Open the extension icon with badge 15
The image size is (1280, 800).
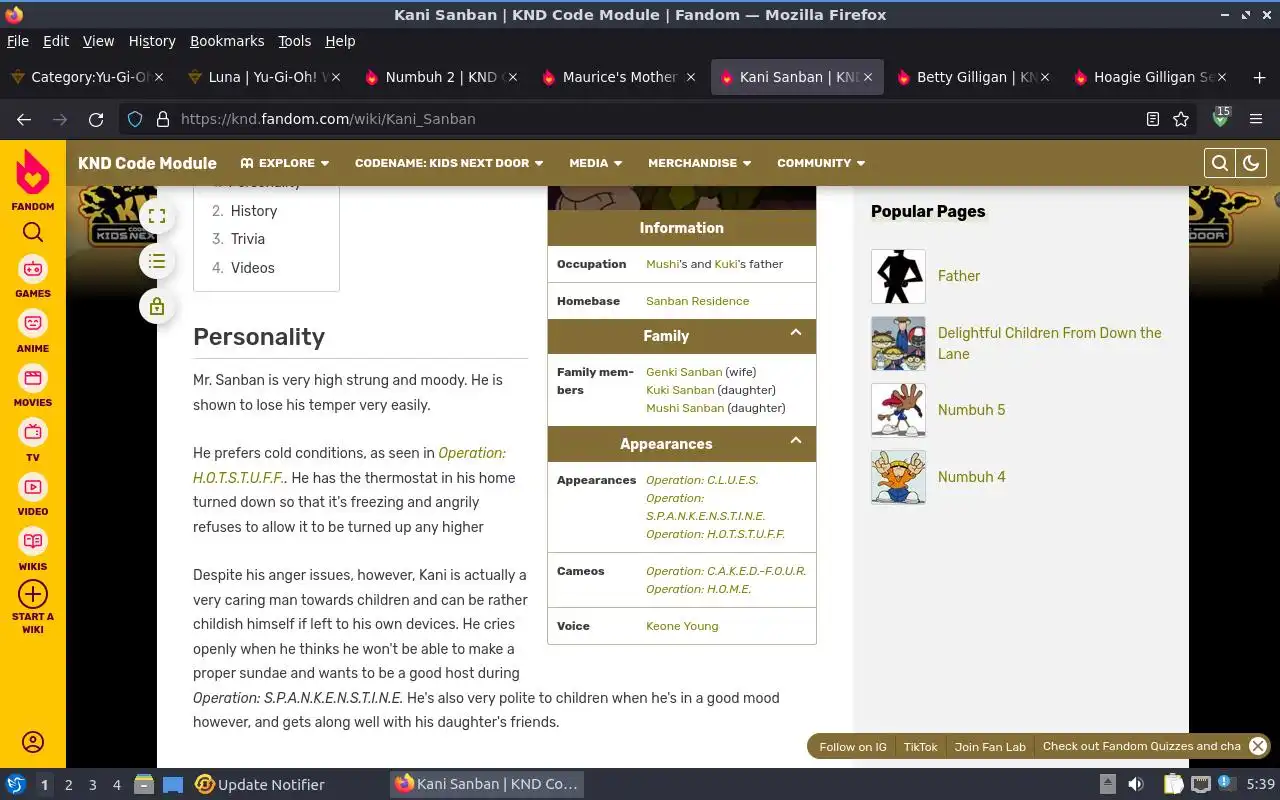point(1220,118)
